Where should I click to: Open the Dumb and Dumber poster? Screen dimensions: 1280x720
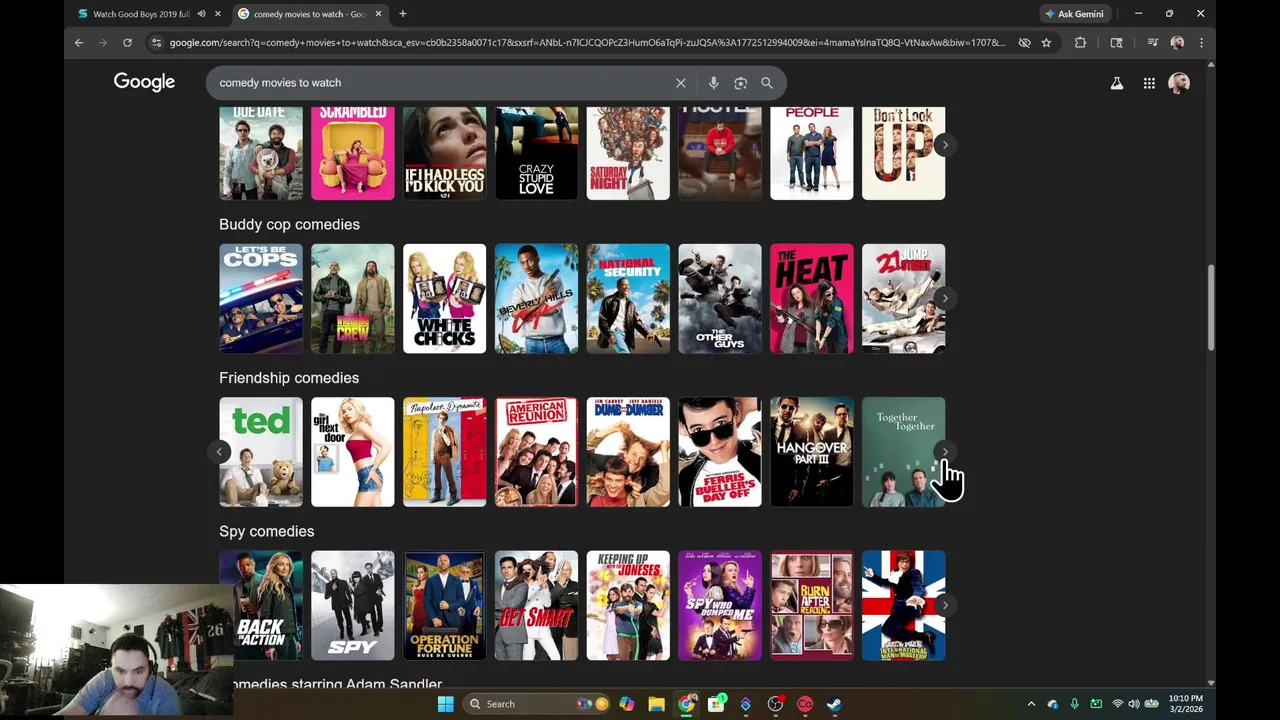pos(628,452)
